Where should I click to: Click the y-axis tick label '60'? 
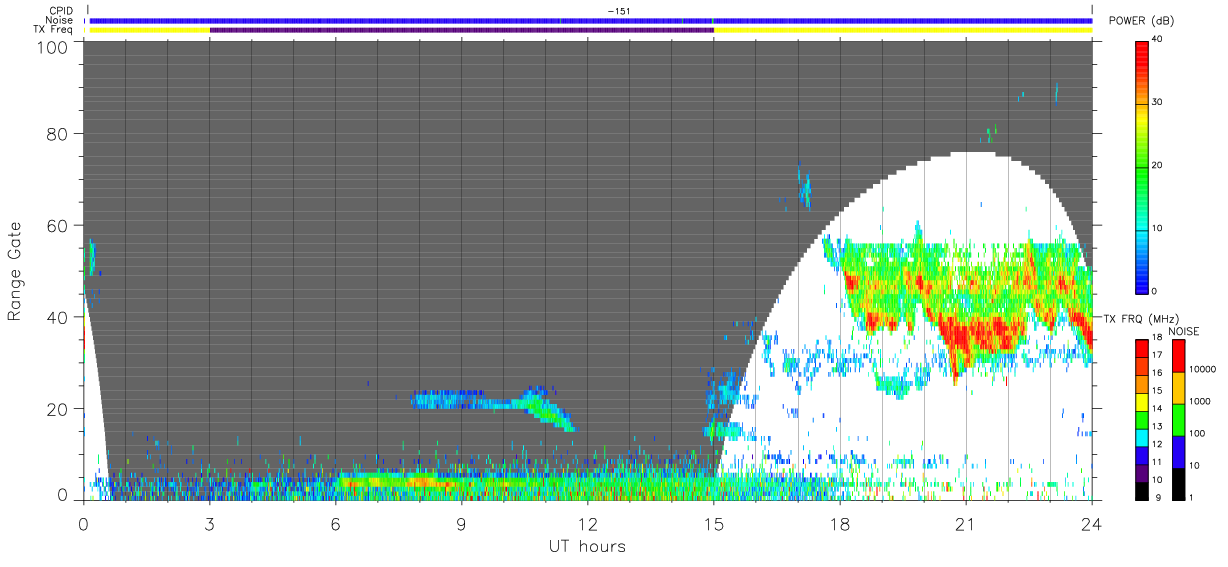pos(58,226)
